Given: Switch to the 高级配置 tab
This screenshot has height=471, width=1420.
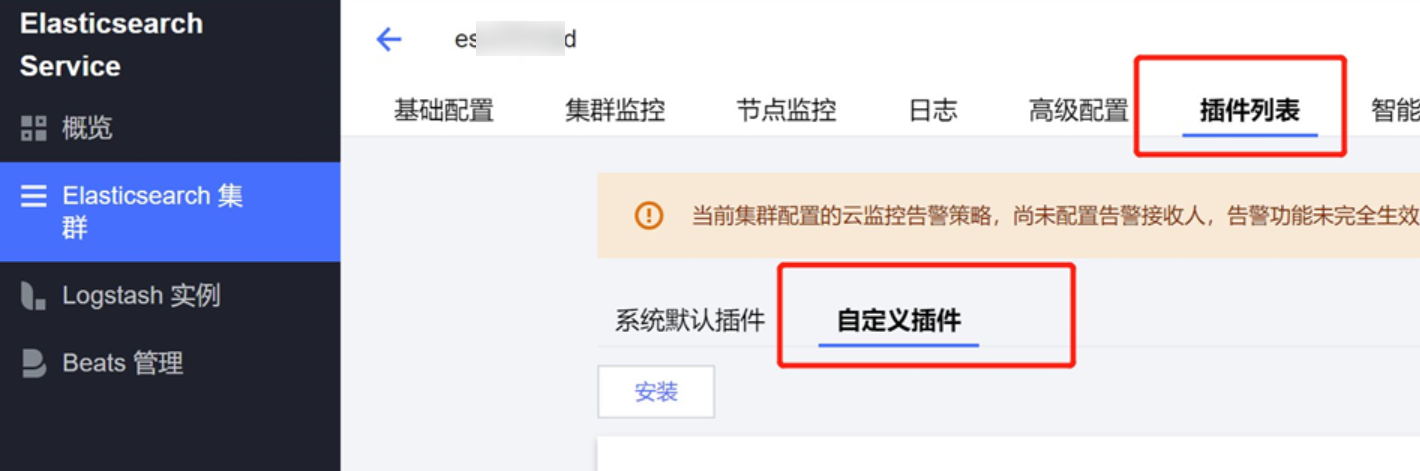Looking at the screenshot, I should click(x=1079, y=110).
